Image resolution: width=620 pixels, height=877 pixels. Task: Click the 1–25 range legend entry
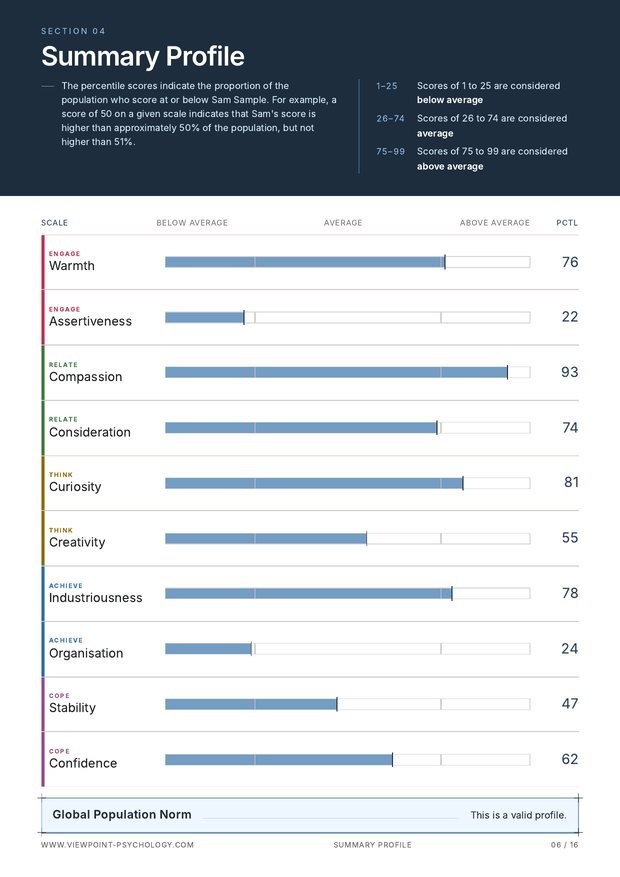[468, 93]
